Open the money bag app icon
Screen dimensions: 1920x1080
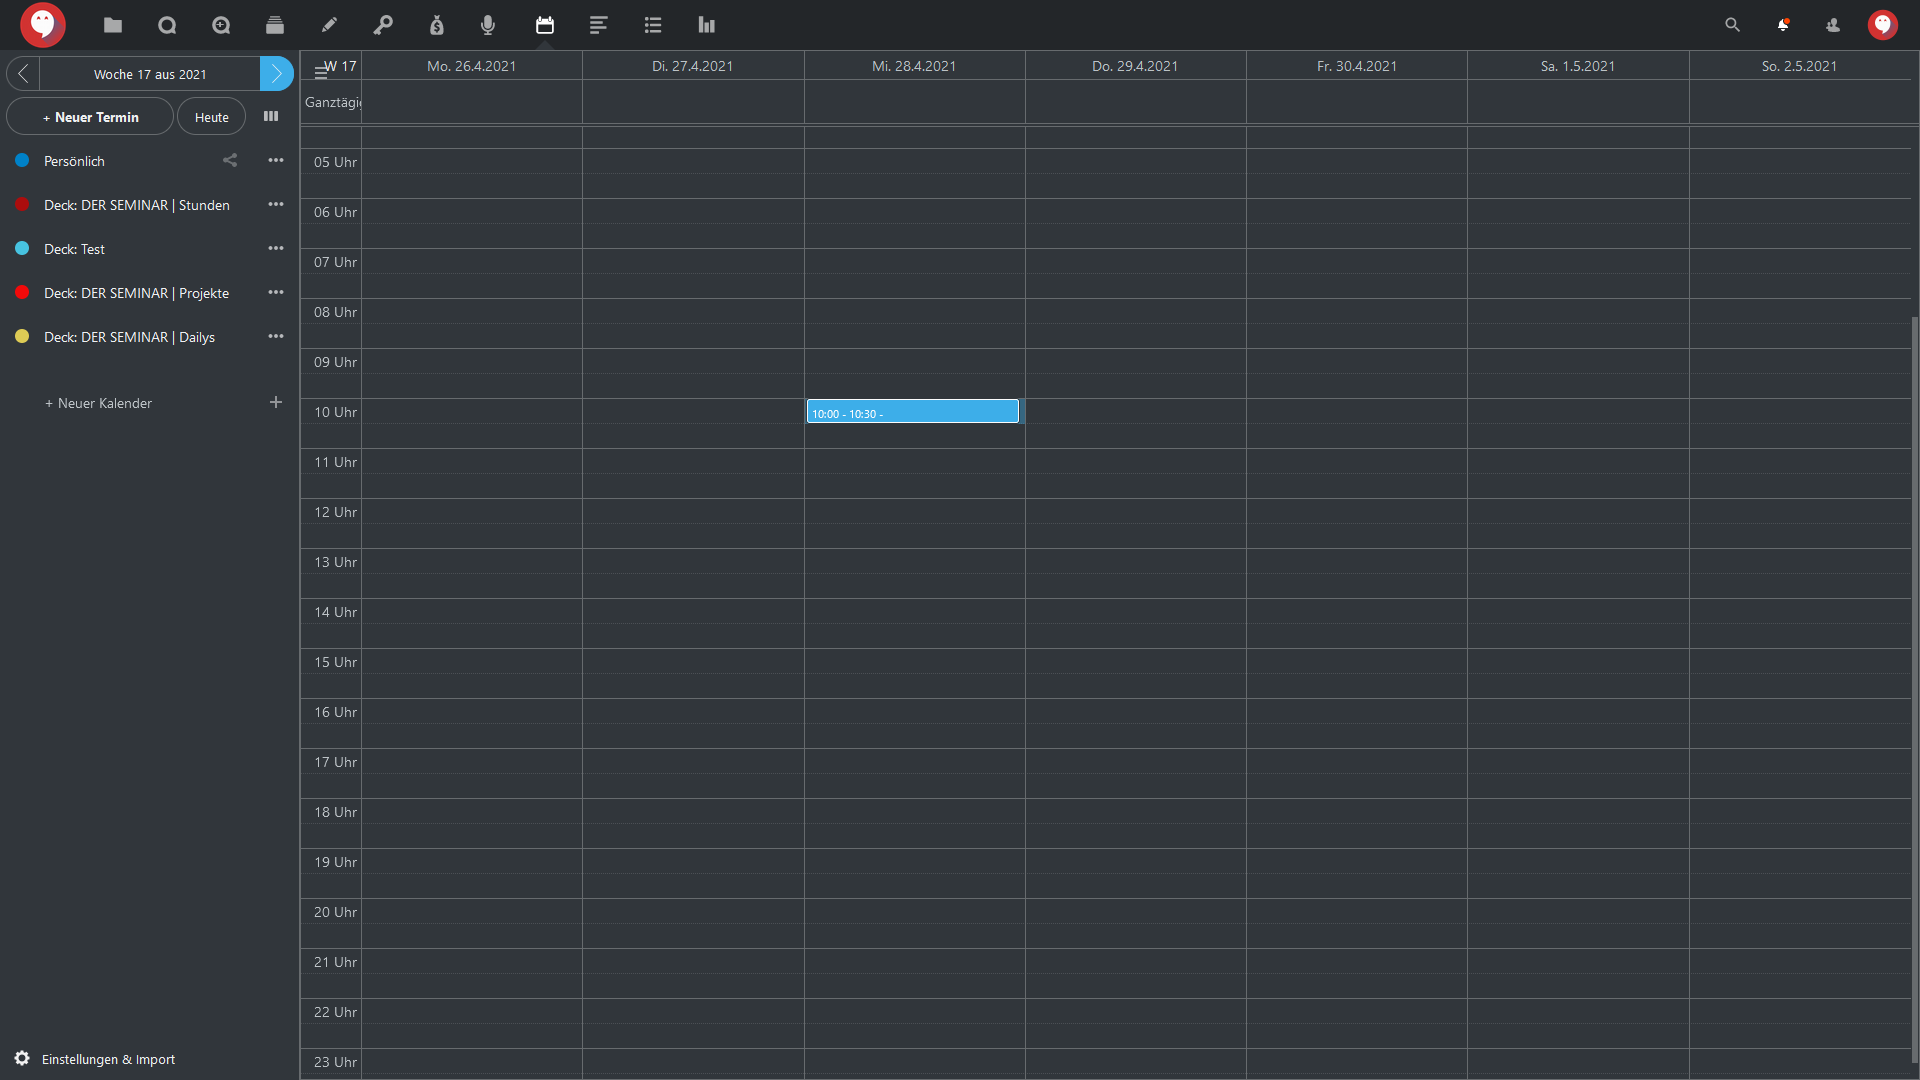[x=437, y=25]
